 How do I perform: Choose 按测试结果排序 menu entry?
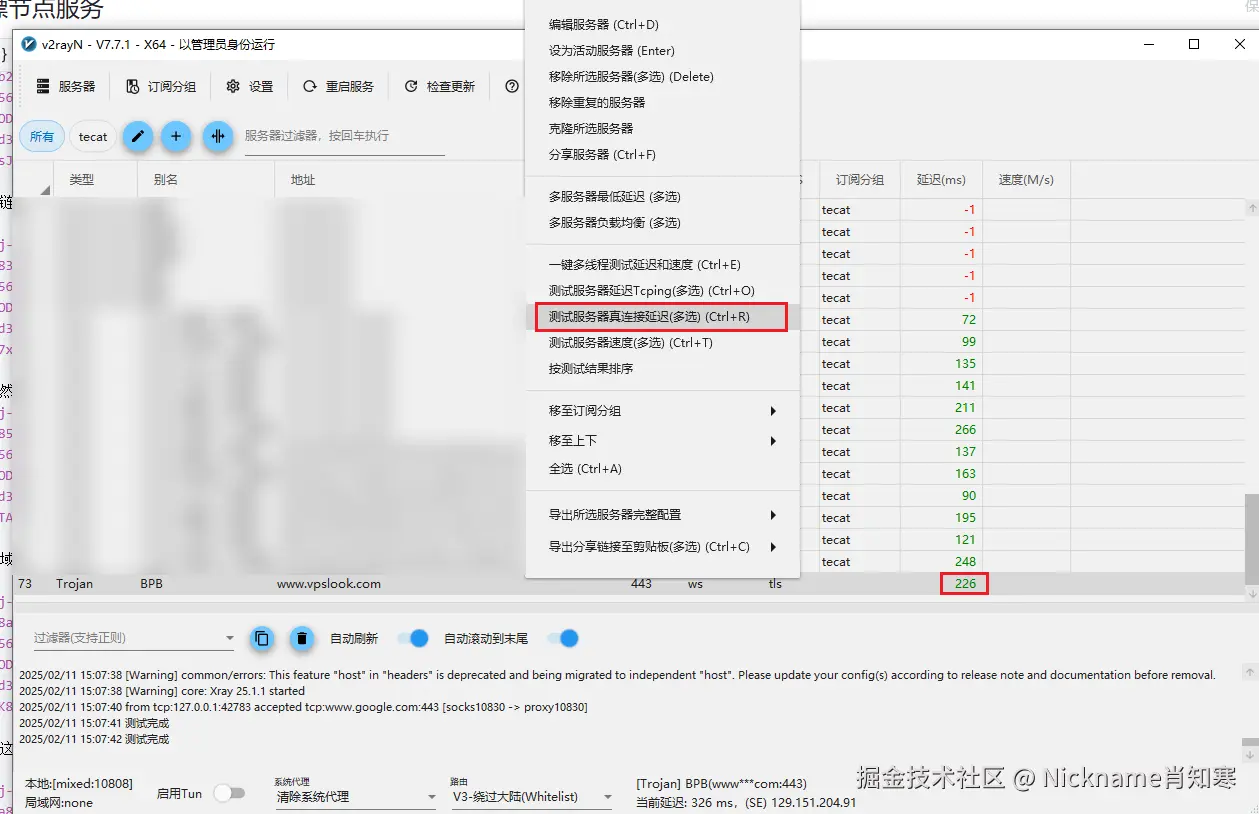[x=662, y=369]
